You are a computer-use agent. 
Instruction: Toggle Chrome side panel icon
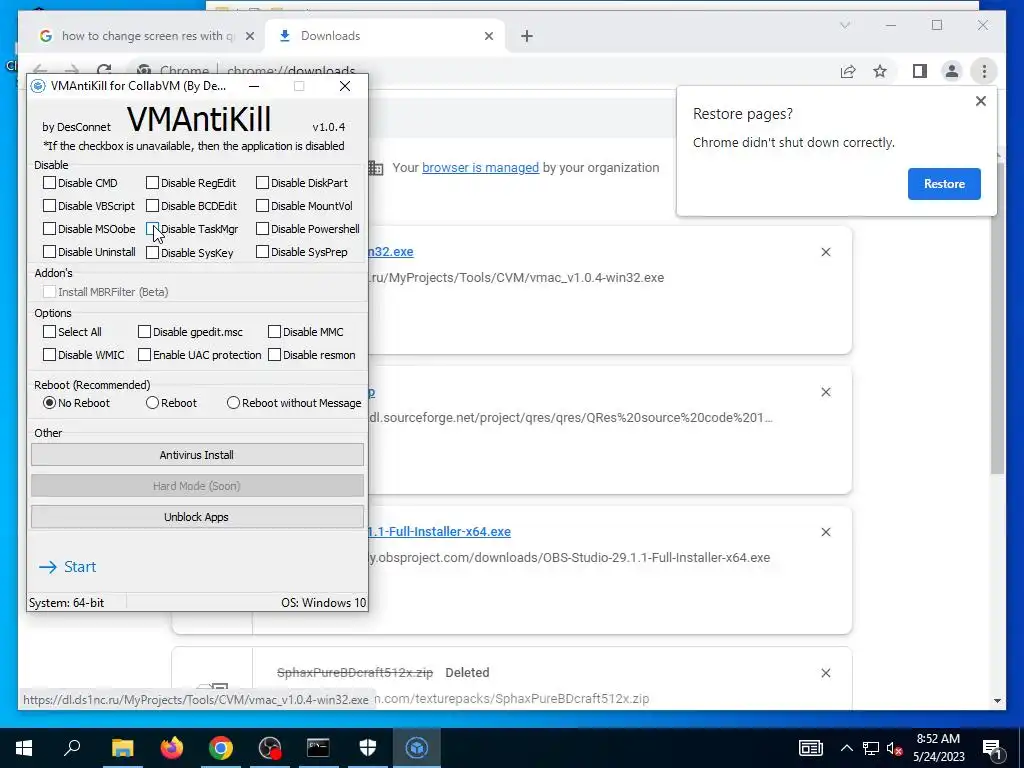(x=920, y=71)
